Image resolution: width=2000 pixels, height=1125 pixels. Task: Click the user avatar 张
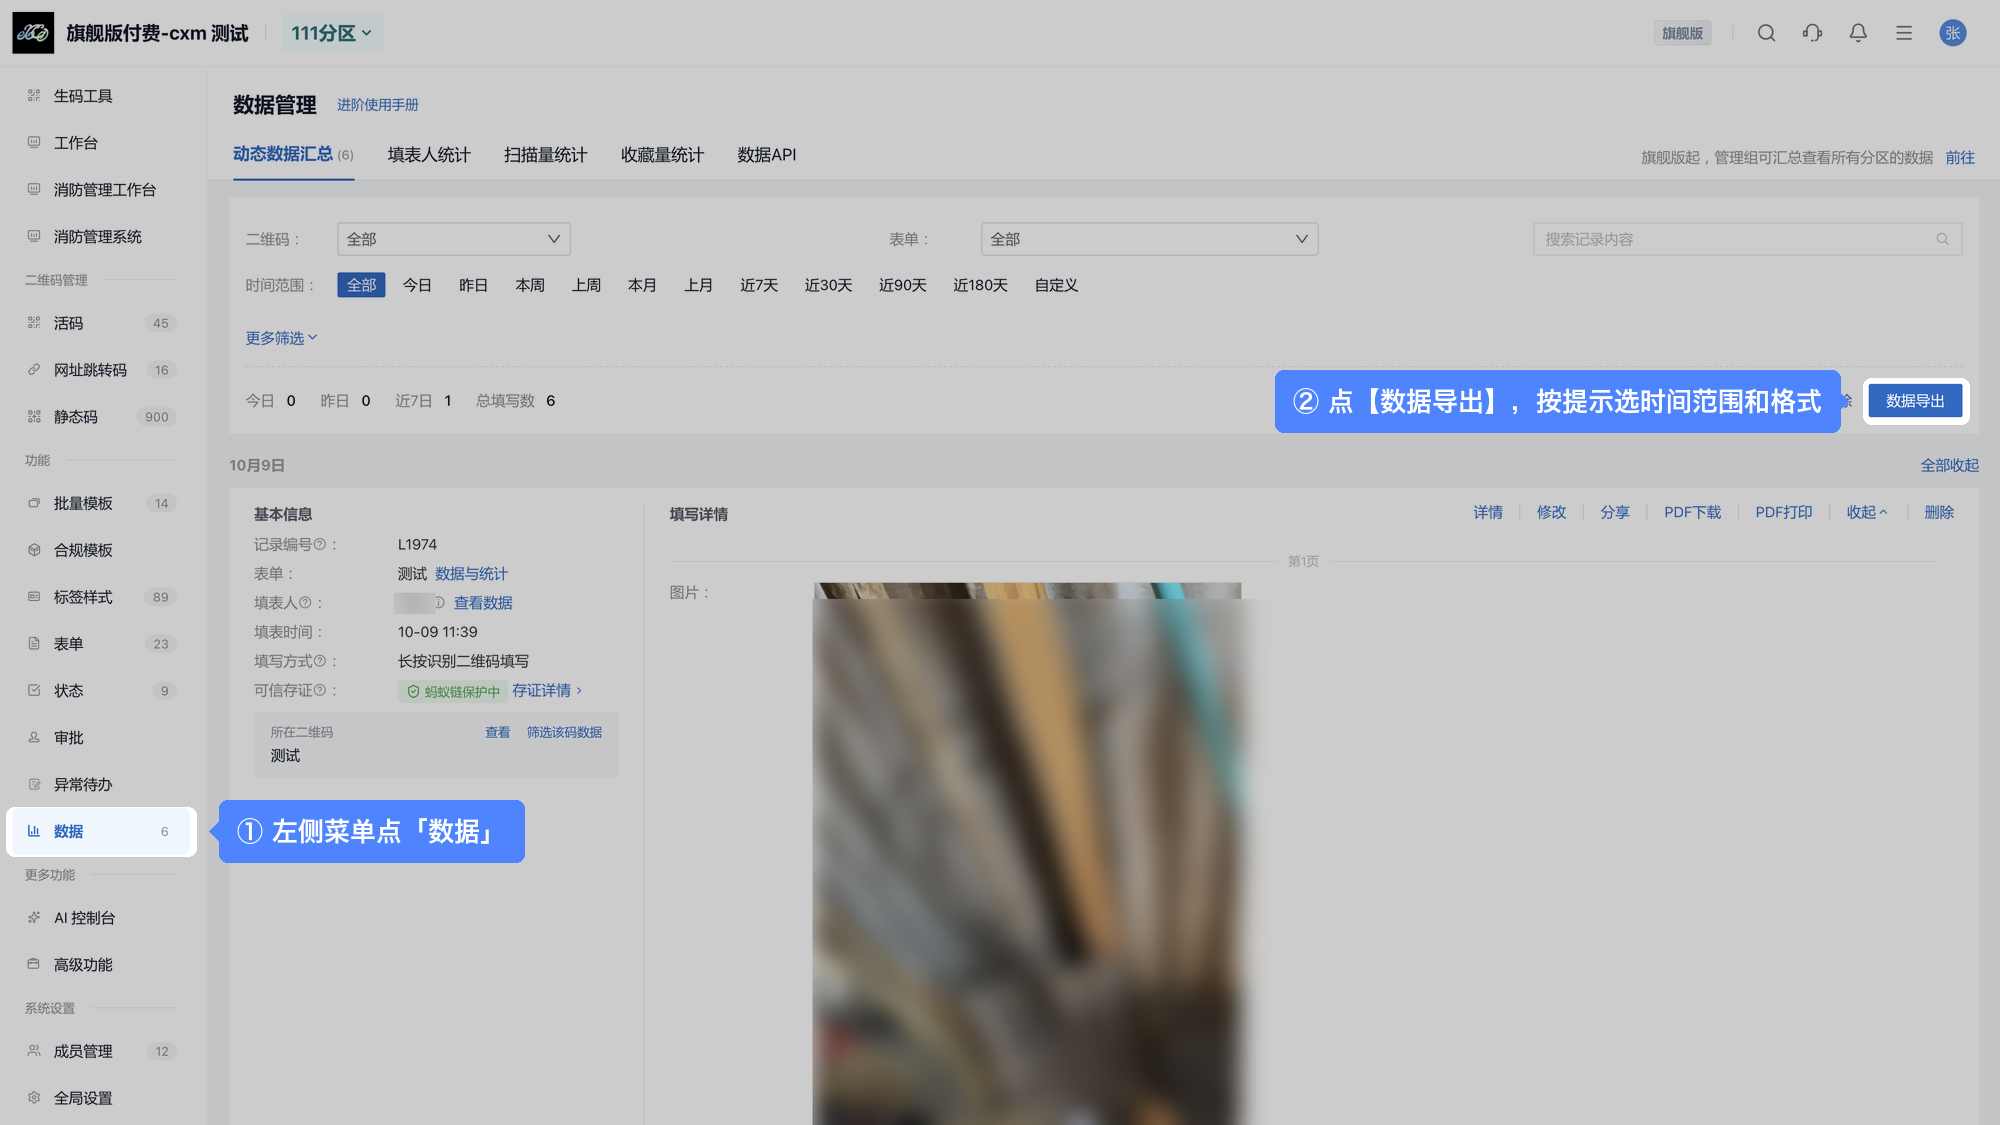pyautogui.click(x=1953, y=33)
